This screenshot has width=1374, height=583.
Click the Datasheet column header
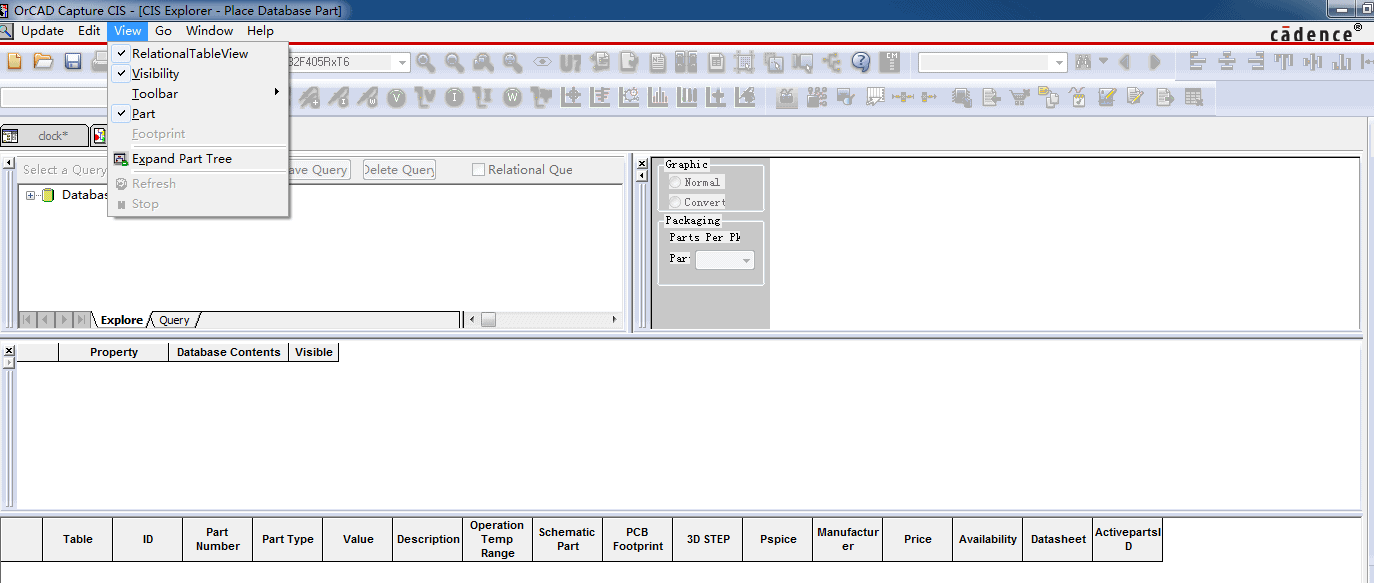[x=1058, y=539]
